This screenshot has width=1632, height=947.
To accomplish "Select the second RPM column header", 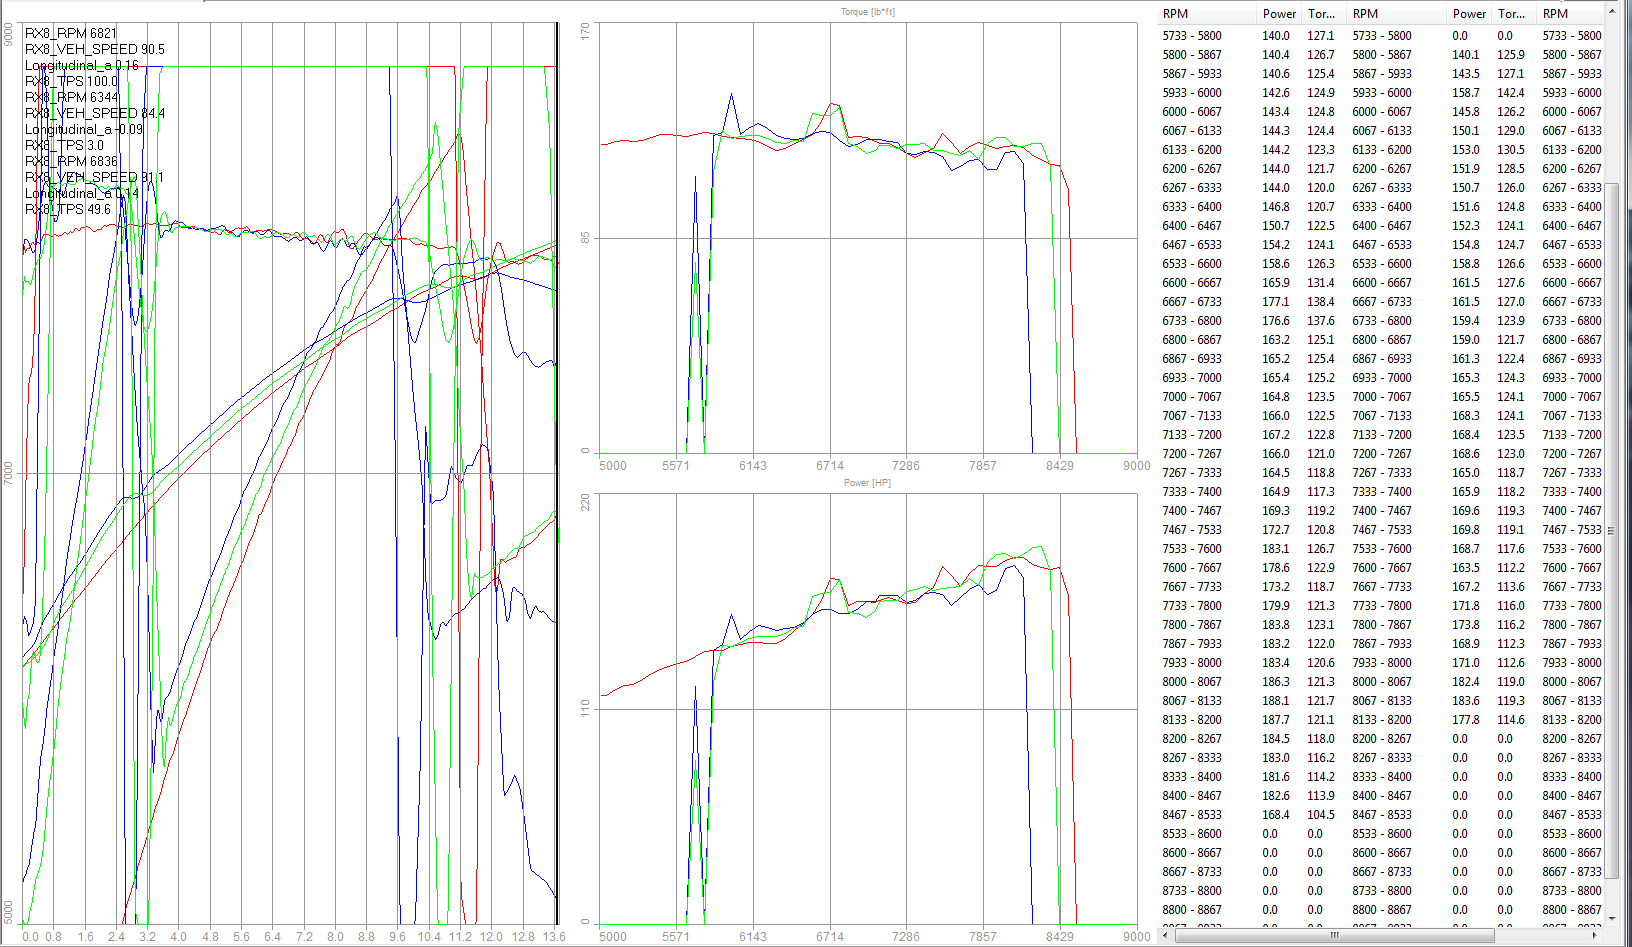I will coord(1365,14).
